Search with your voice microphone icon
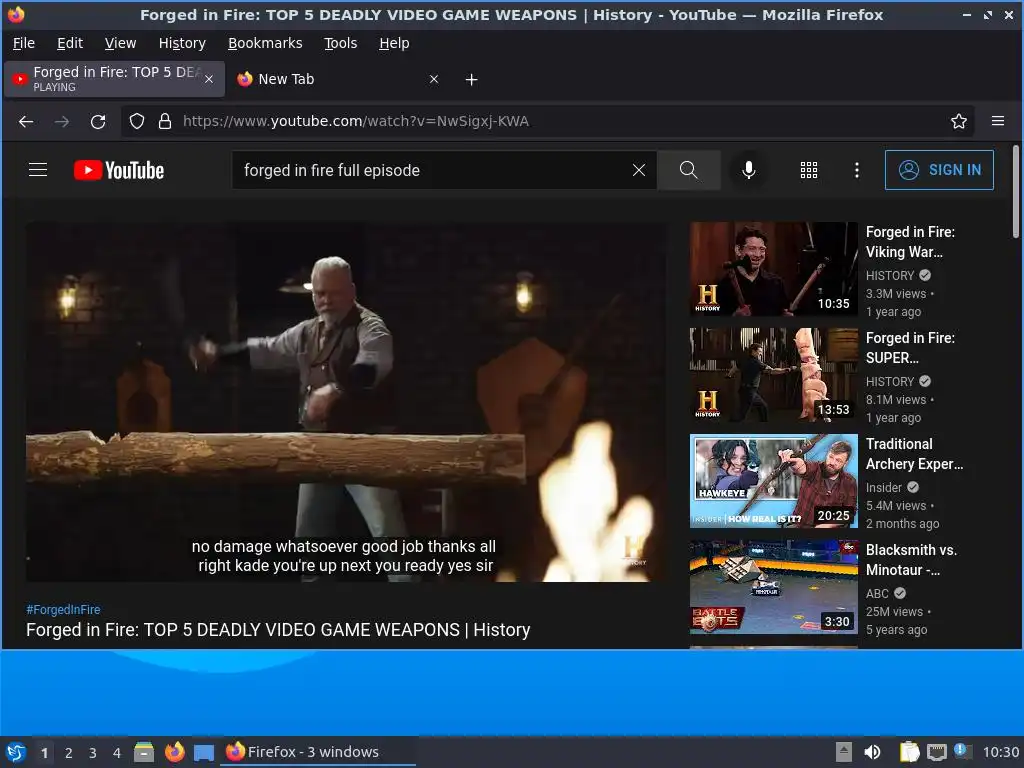Screen dimensions: 1024x768 click(x=748, y=170)
